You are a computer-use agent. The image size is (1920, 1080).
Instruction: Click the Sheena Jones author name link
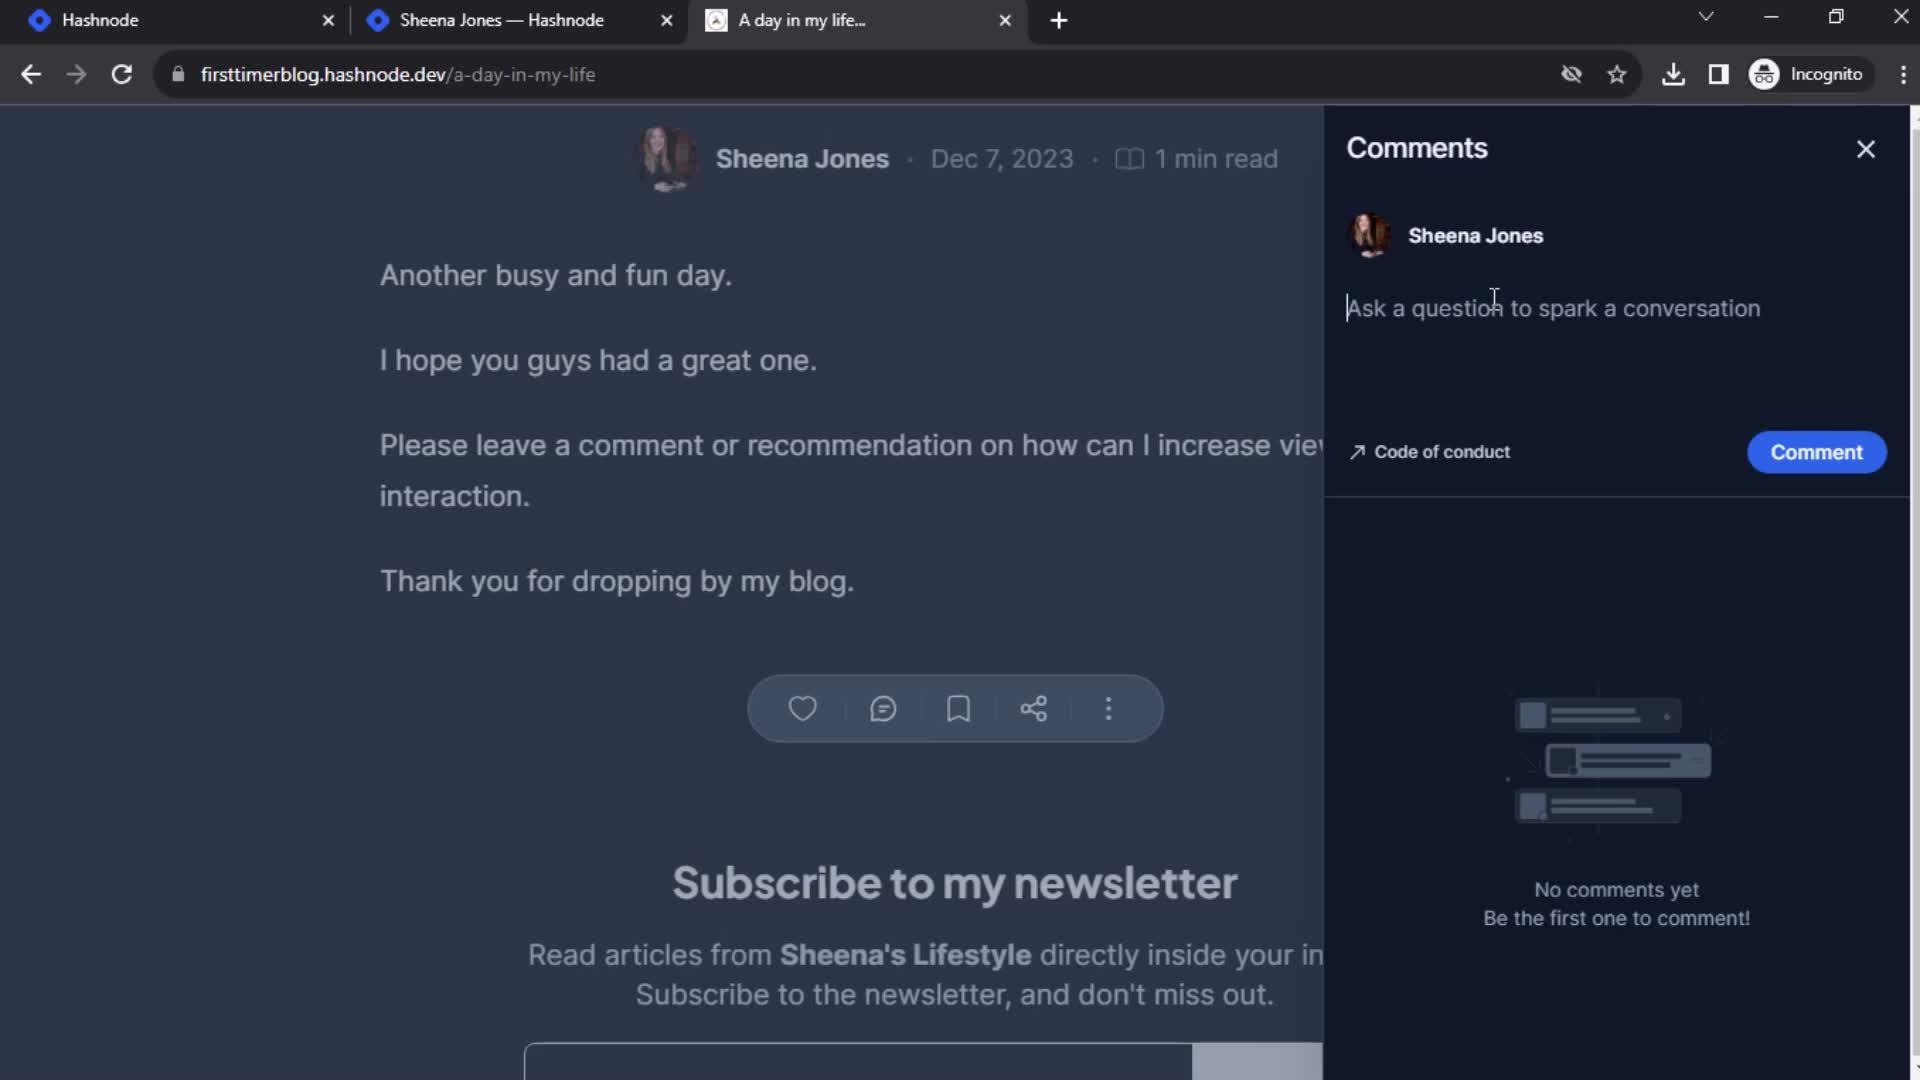click(802, 158)
